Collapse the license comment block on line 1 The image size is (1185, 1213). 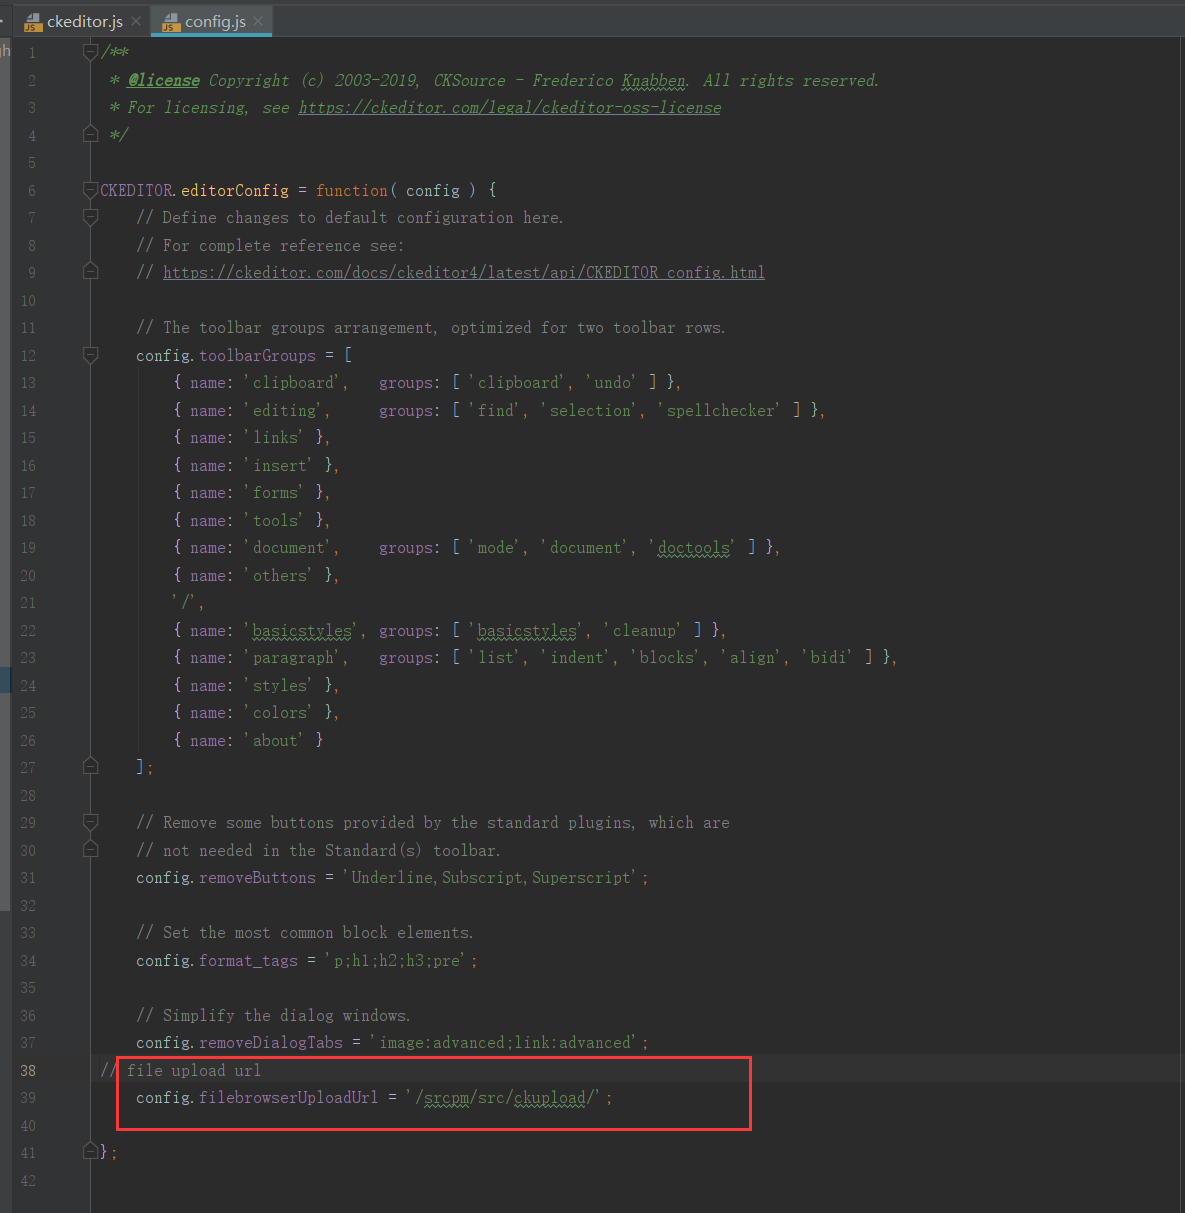[90, 51]
